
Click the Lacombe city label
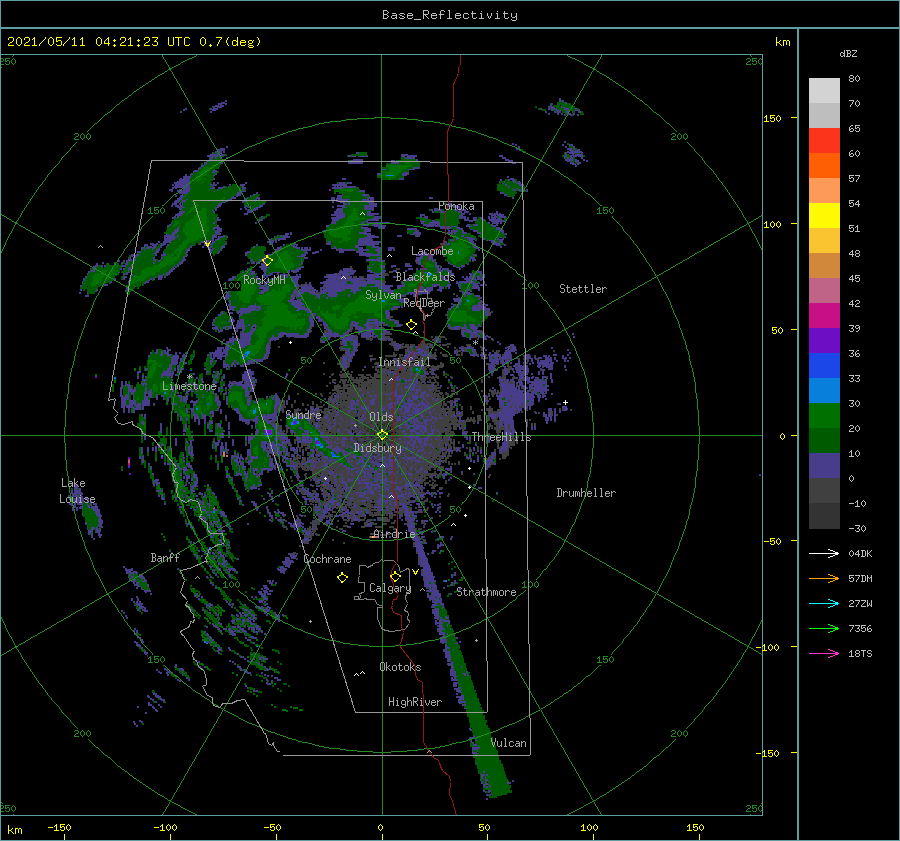(x=432, y=251)
